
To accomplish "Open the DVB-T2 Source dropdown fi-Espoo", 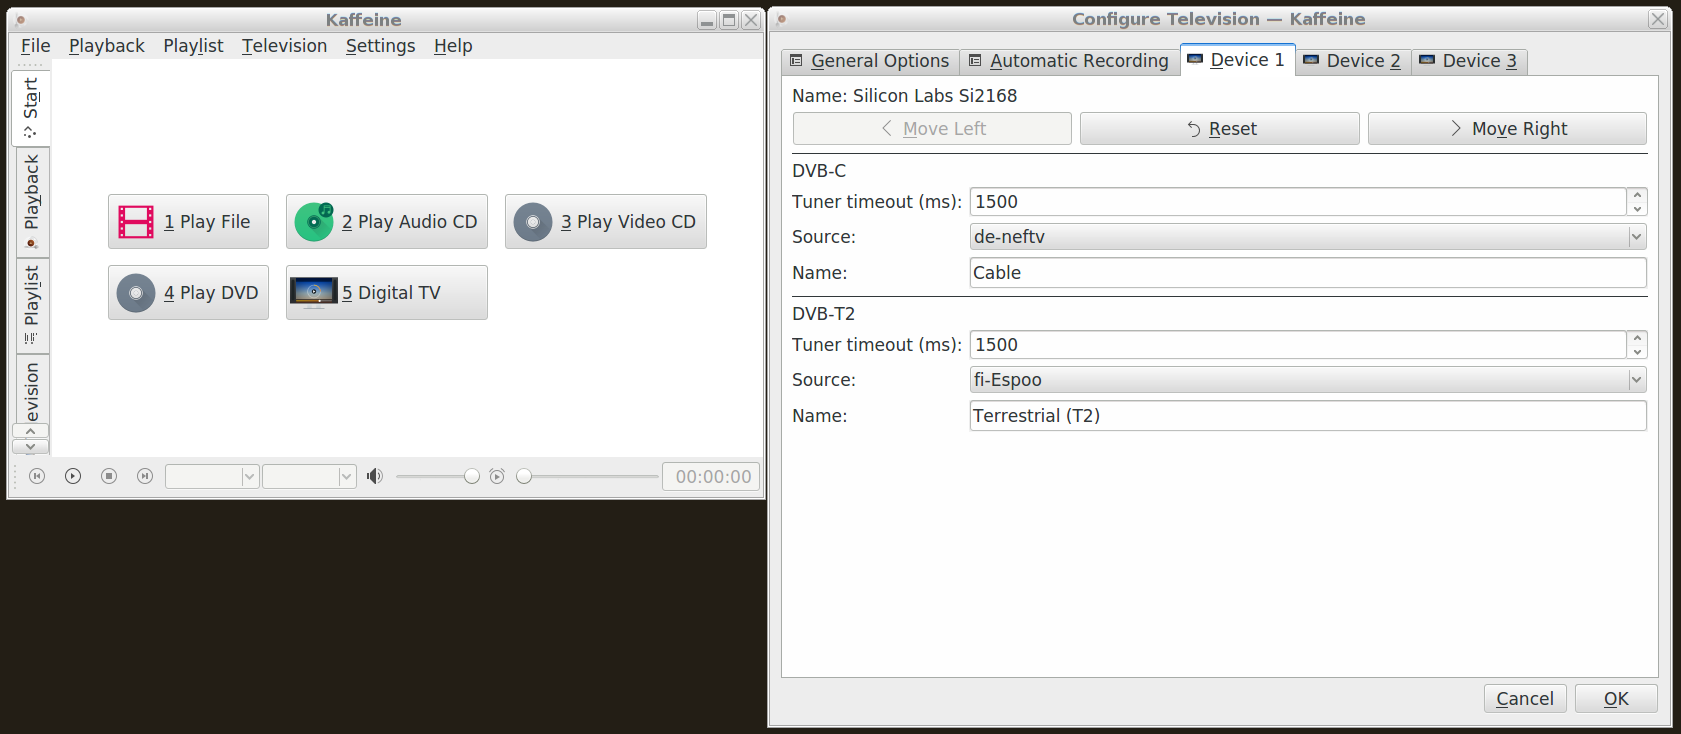I will click(x=1308, y=380).
